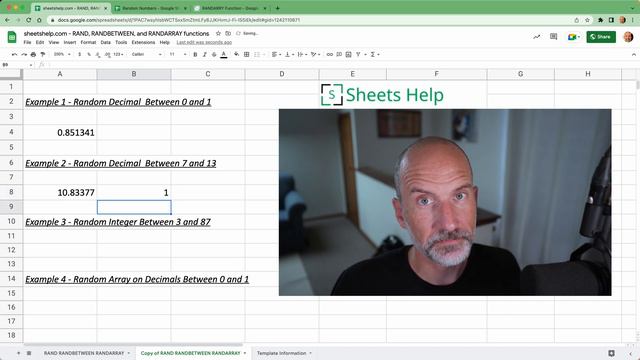Open the Format menu
The image size is (640, 360).
[x=88, y=42]
